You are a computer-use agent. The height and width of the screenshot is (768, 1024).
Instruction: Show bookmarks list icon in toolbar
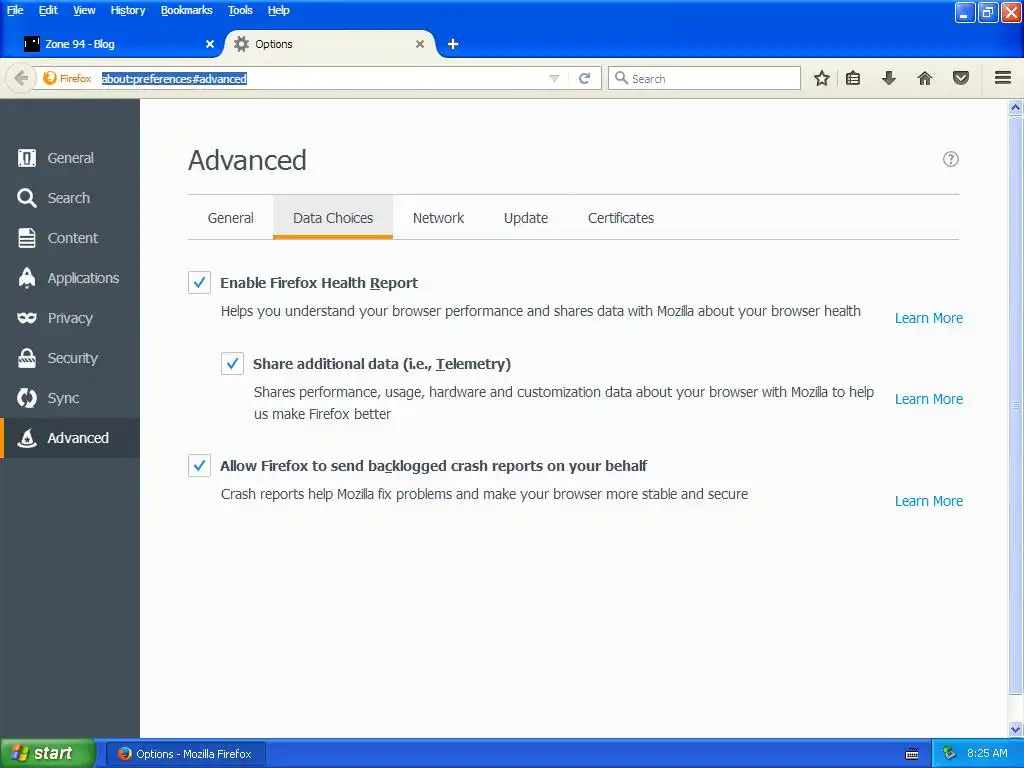[853, 78]
